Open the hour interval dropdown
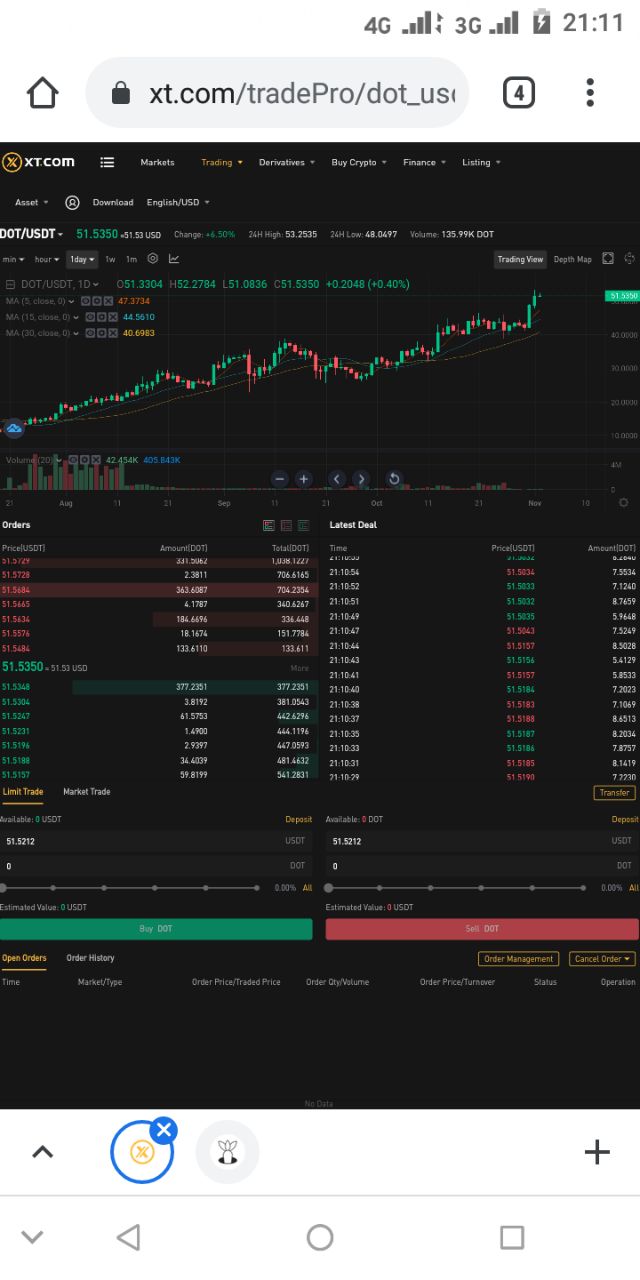640x1280 pixels. [47, 259]
